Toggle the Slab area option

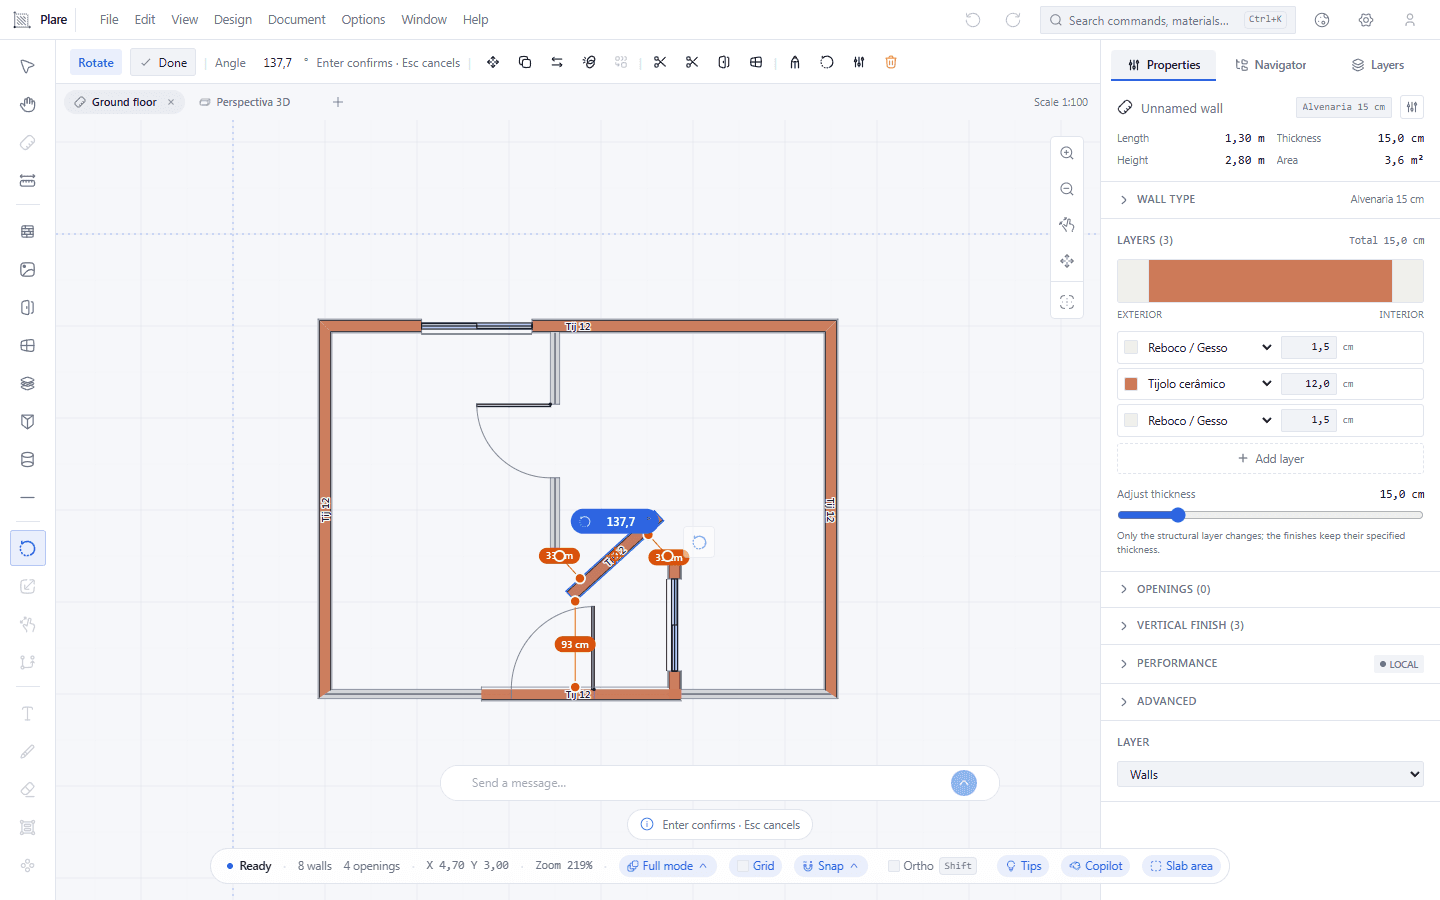(1181, 866)
